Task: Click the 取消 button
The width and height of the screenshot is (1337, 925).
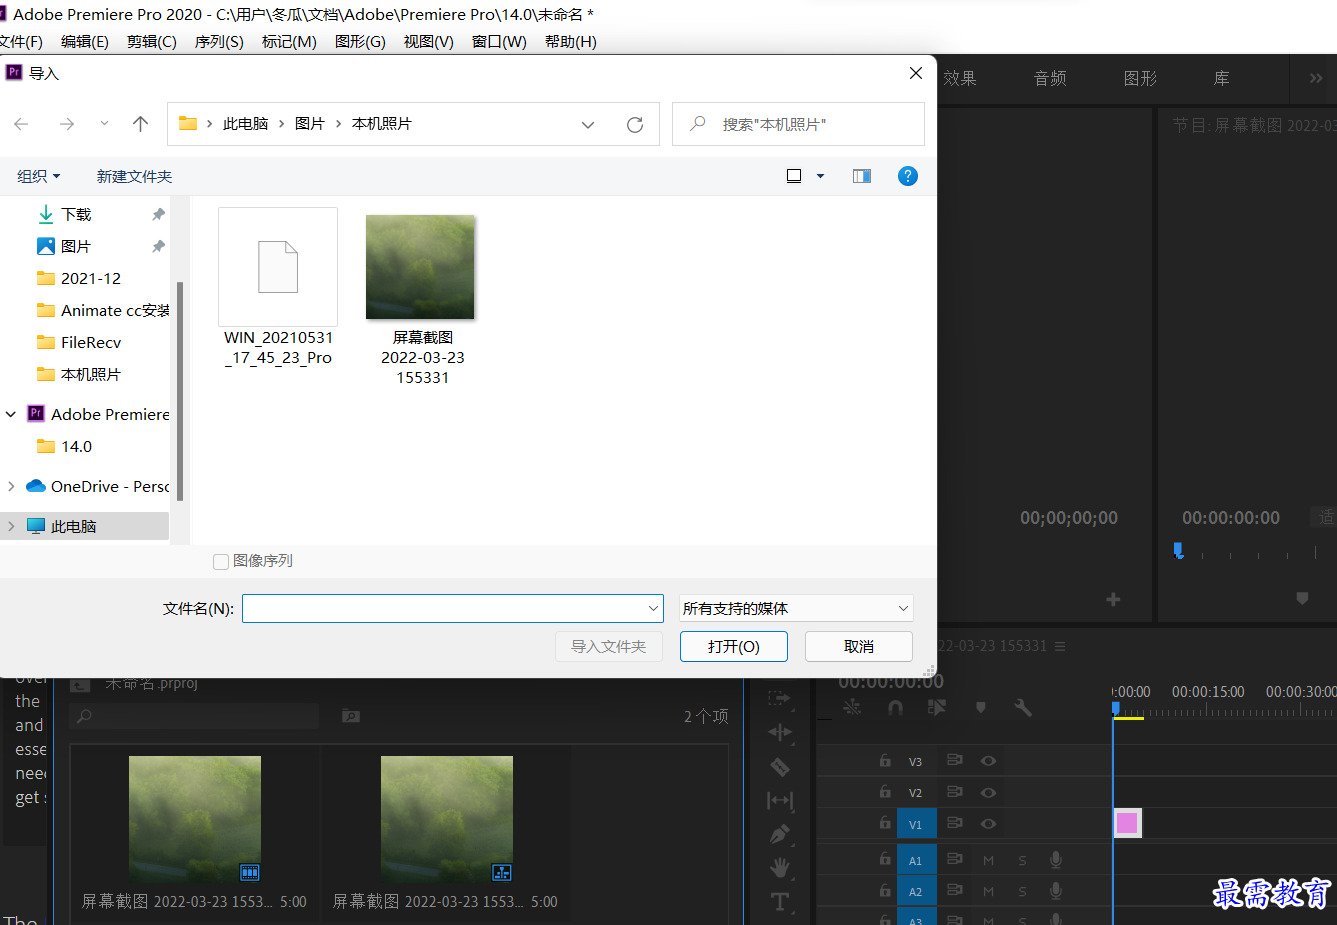Action: [x=859, y=646]
